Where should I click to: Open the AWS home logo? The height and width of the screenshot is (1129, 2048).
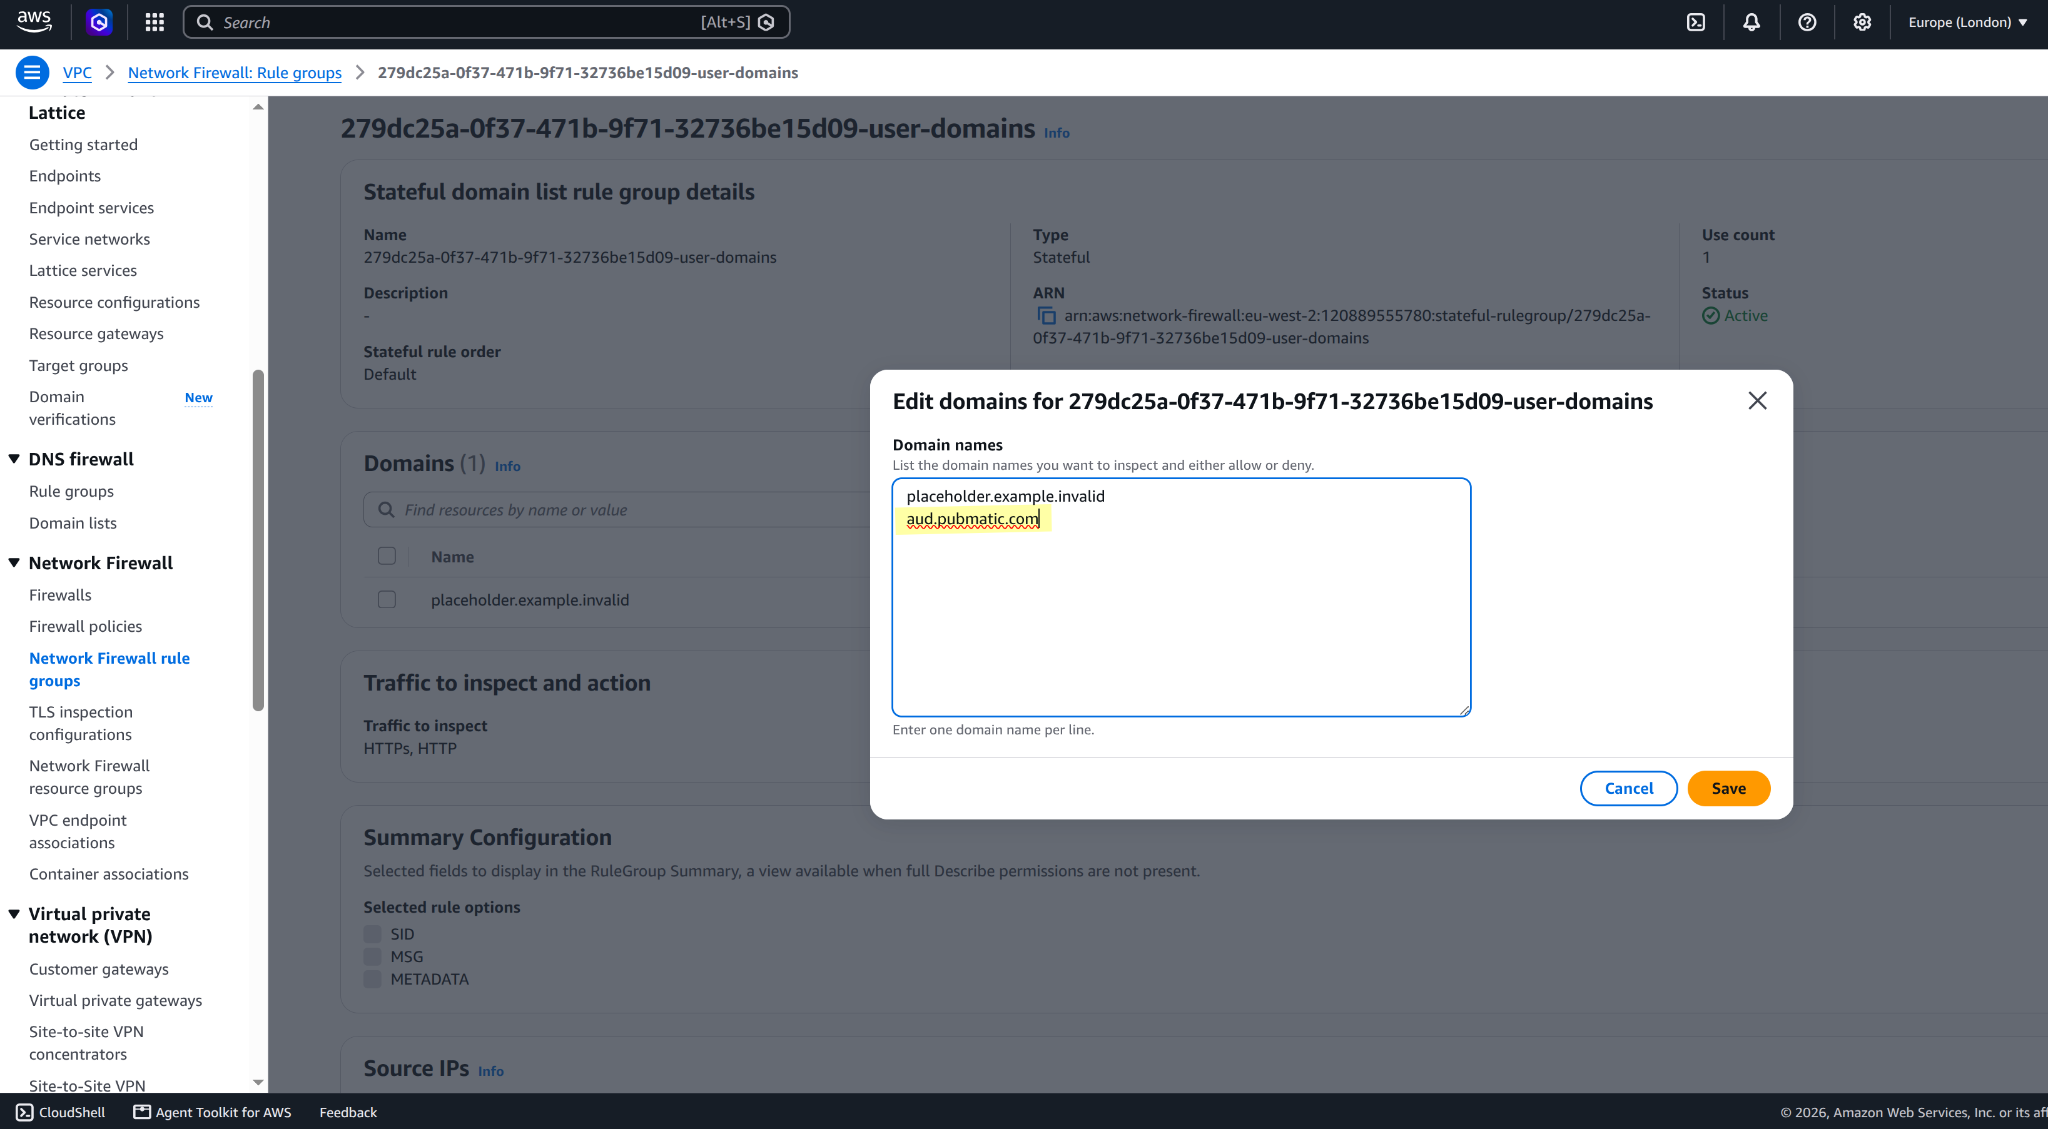[34, 22]
